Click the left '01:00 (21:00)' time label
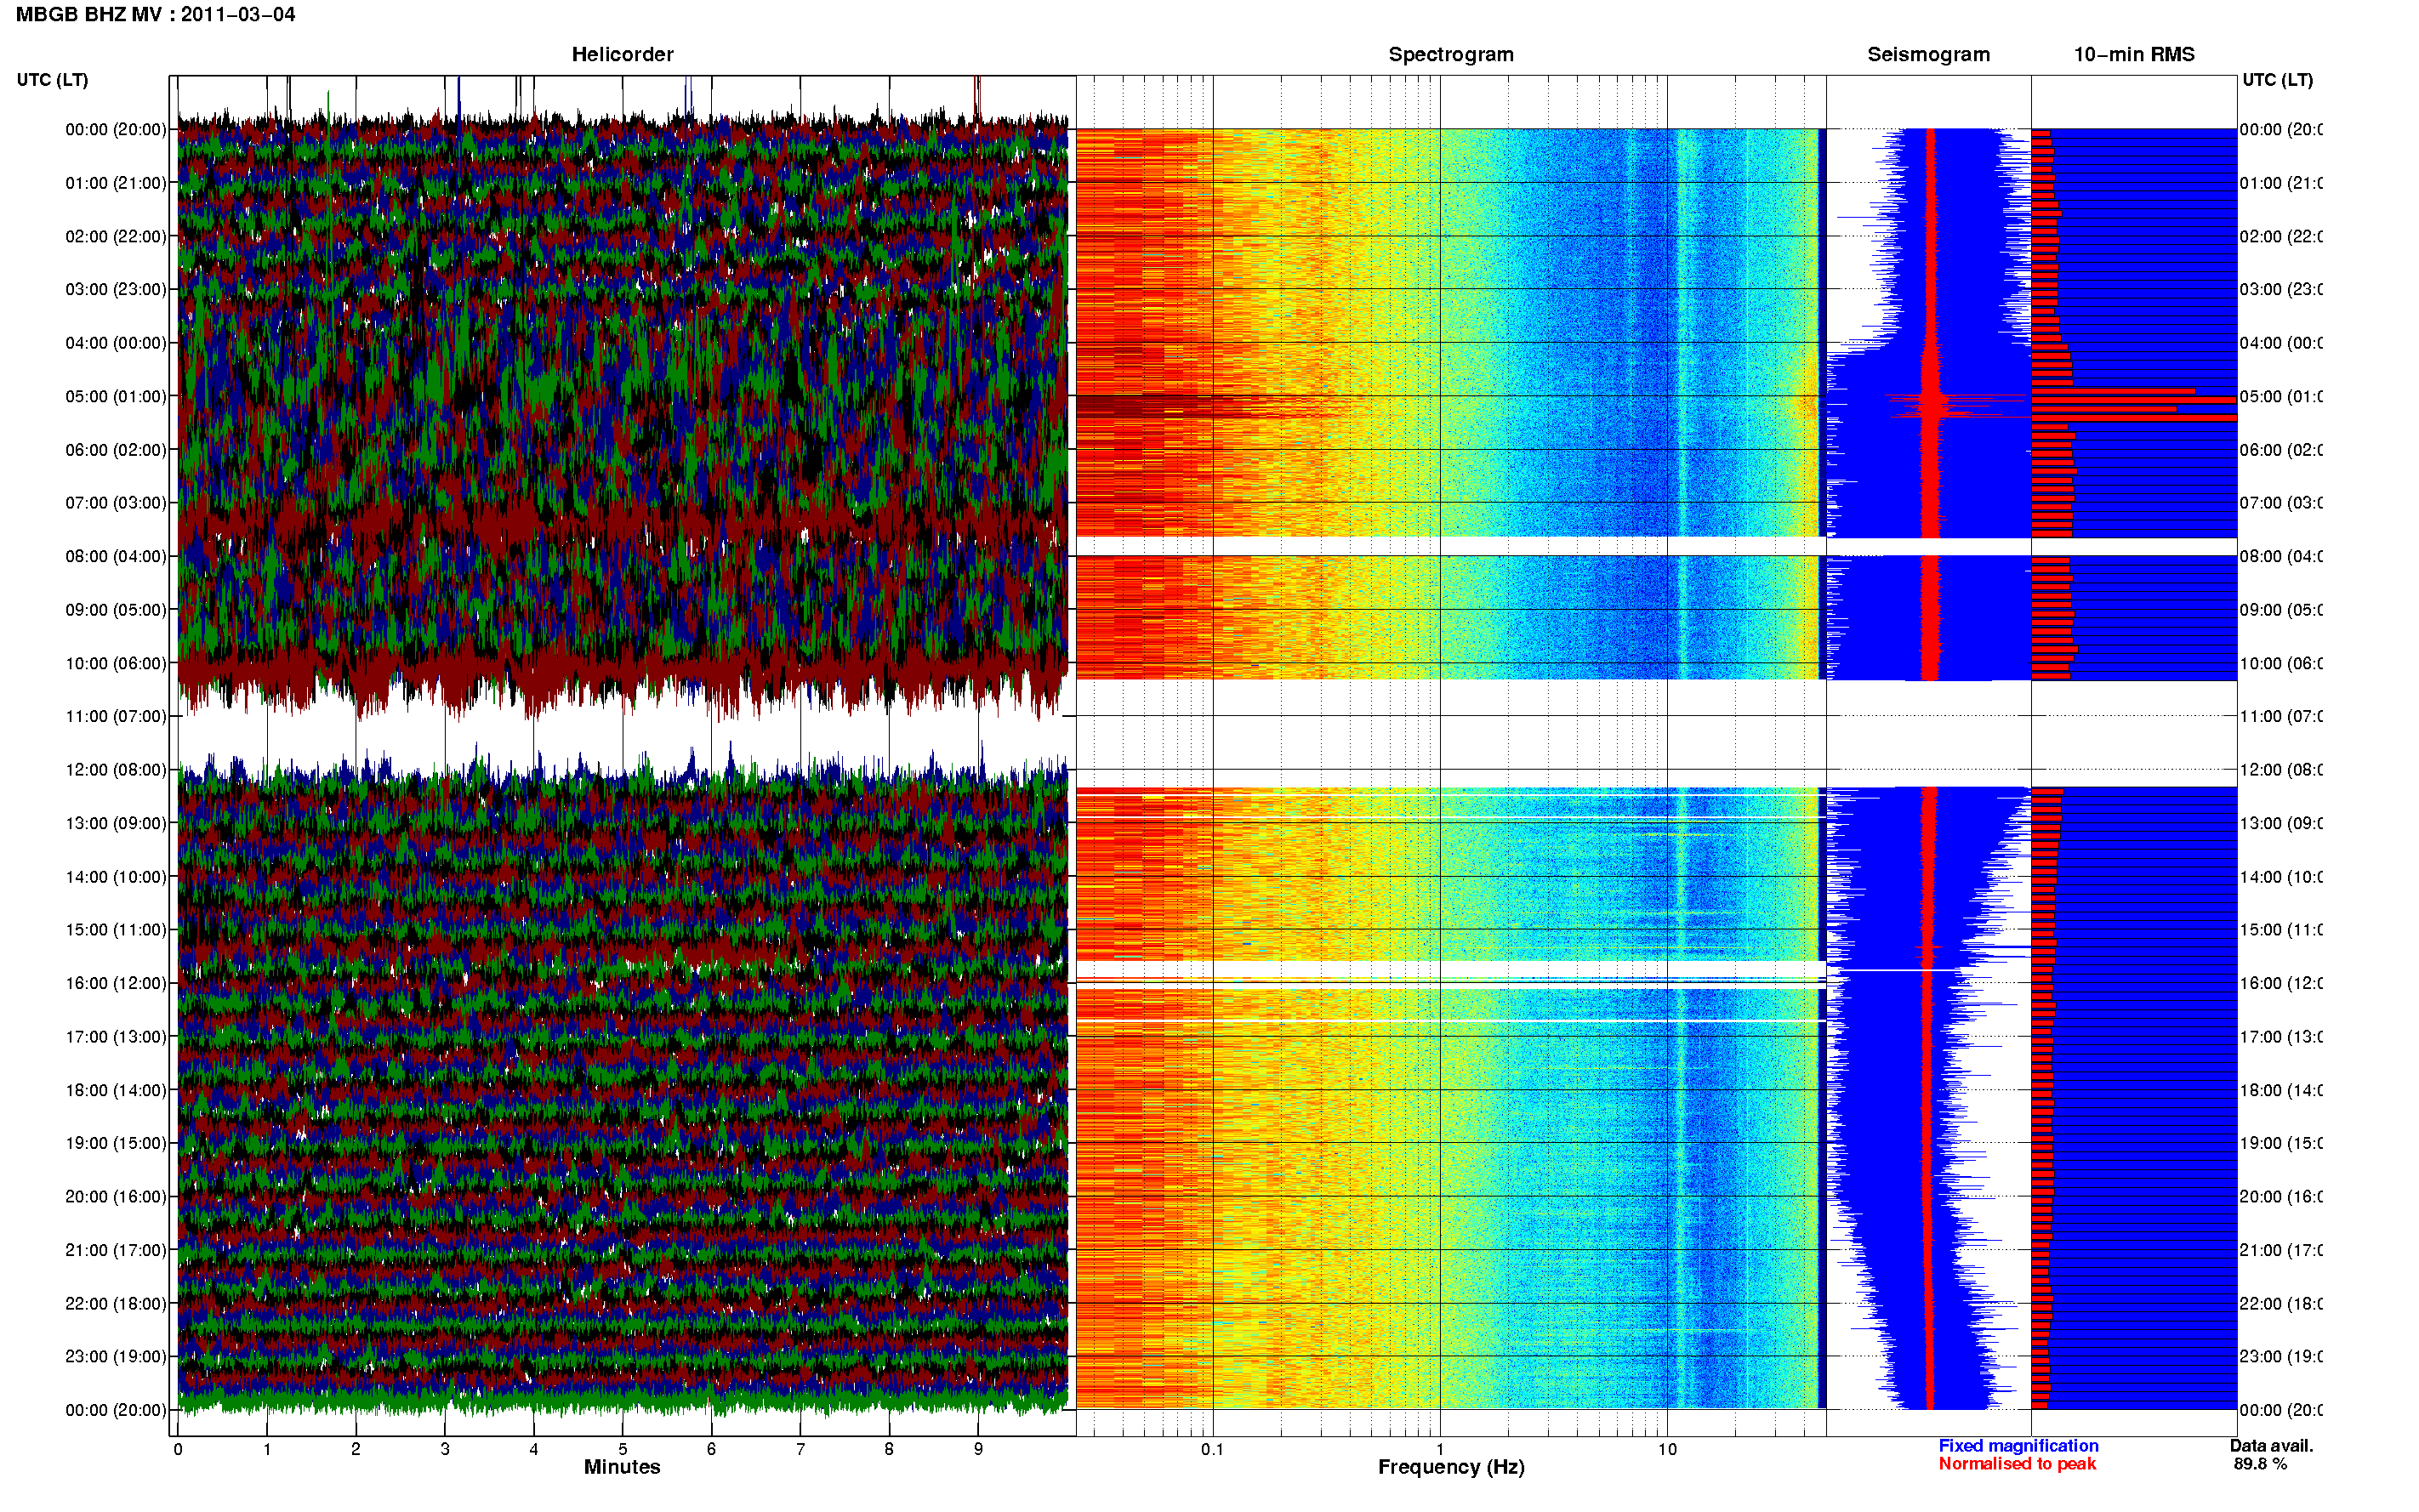Image resolution: width=2419 pixels, height=1512 pixels. (116, 183)
